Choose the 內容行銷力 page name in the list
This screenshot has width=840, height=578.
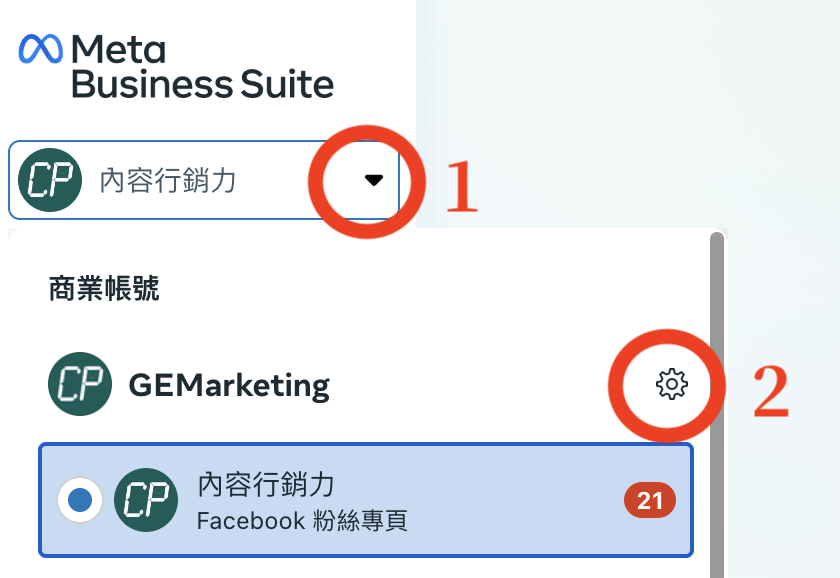click(x=266, y=484)
